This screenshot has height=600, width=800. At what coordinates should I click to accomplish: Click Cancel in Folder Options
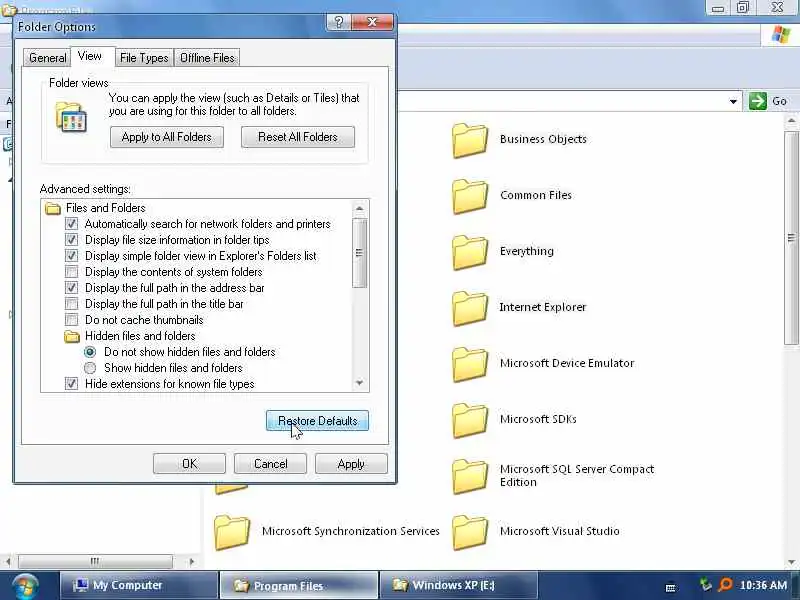[270, 464]
